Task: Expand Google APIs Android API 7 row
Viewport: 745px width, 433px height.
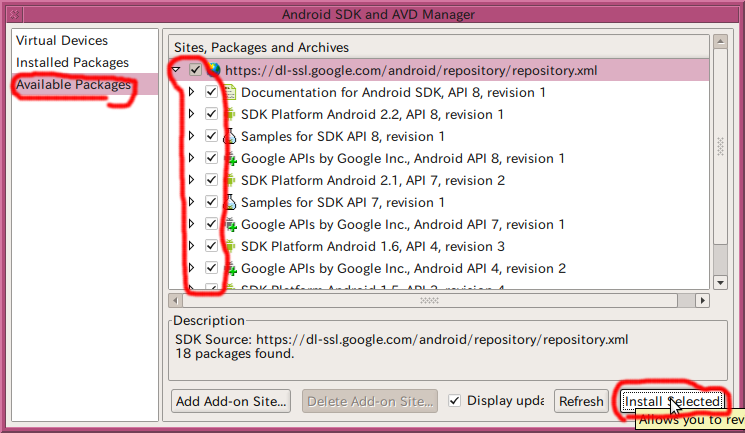Action: point(191,224)
